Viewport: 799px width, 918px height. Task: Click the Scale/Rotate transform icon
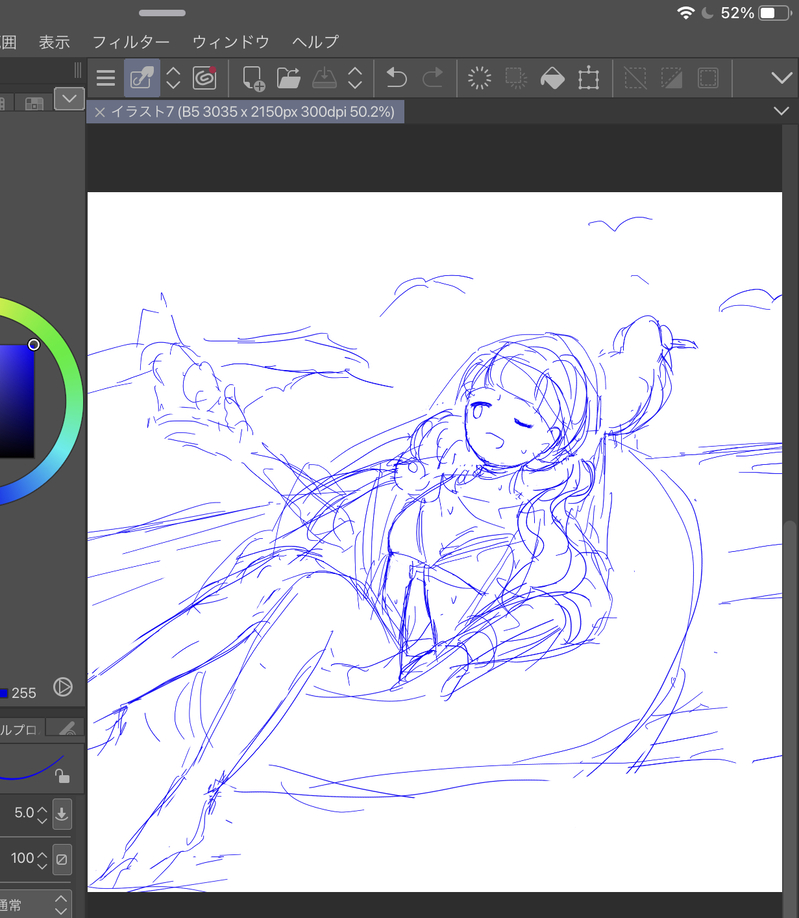point(588,78)
